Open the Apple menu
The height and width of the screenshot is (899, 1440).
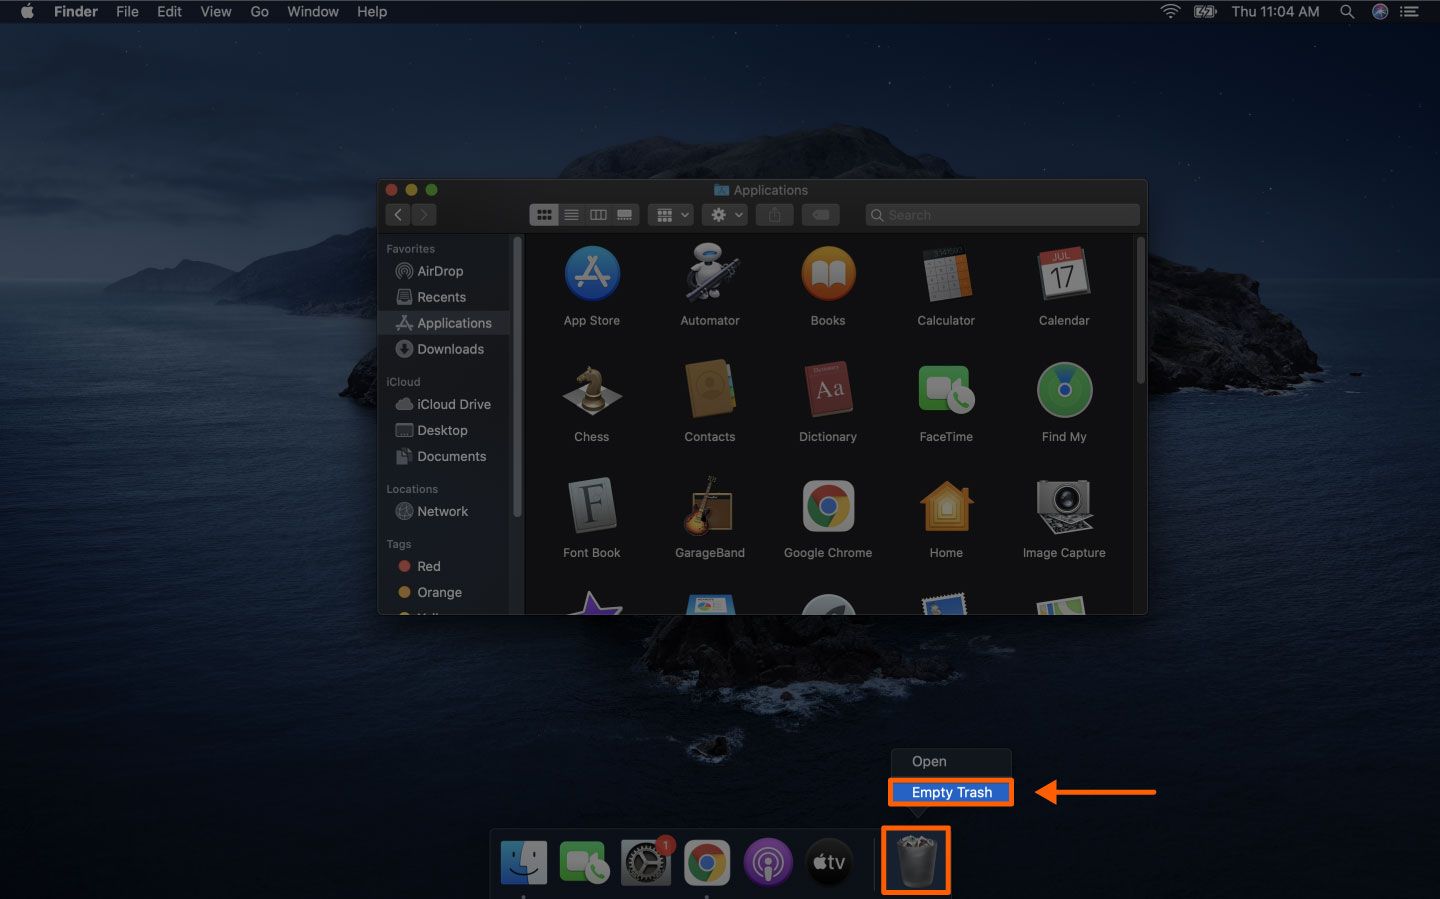(27, 12)
